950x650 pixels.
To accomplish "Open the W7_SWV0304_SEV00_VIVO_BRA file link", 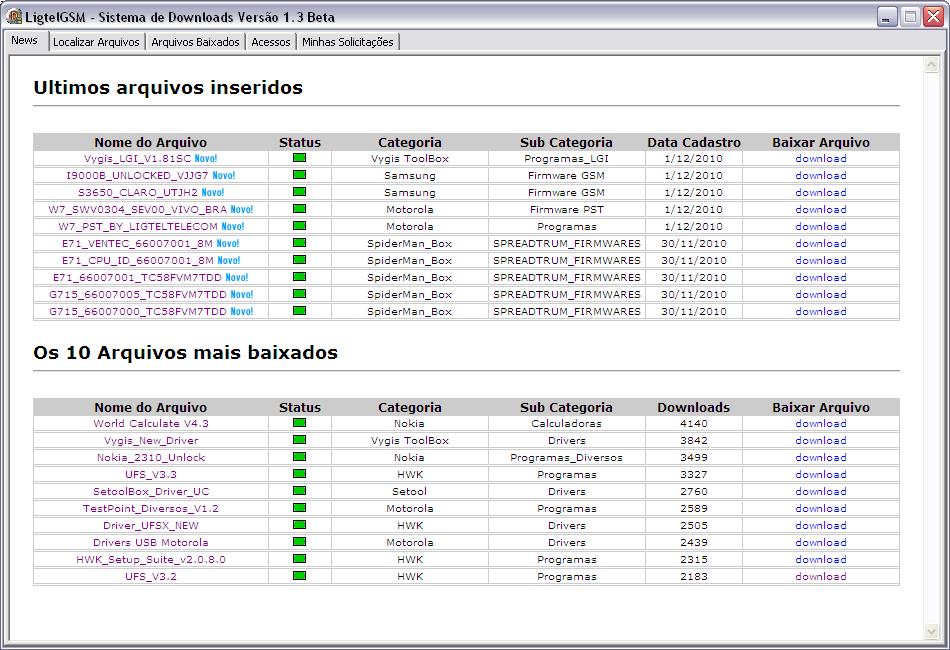I will click(x=138, y=210).
